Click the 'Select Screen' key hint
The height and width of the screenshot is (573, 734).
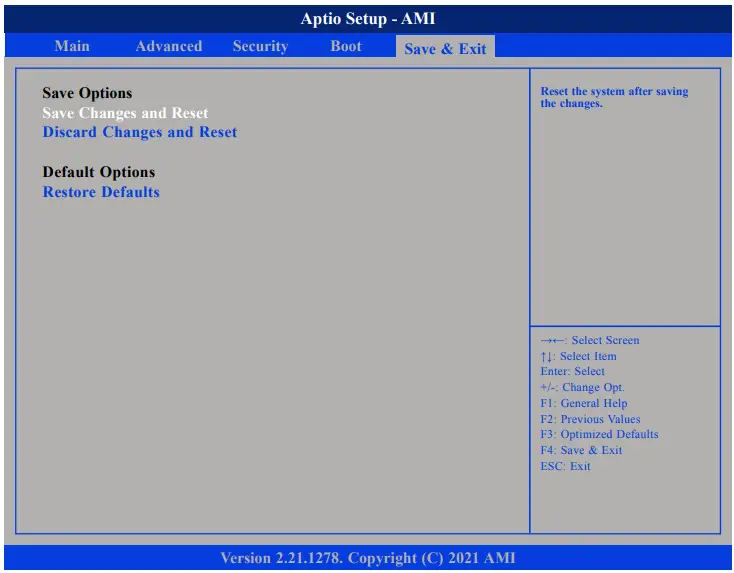pos(590,340)
